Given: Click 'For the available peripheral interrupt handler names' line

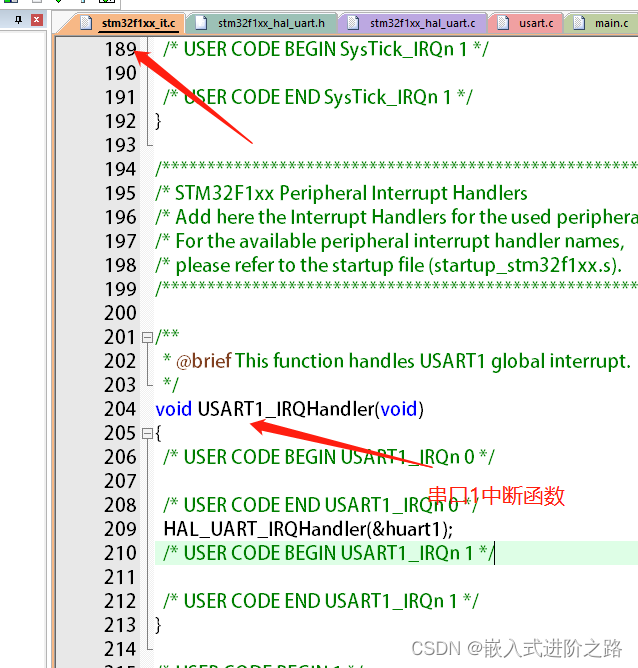Looking at the screenshot, I should (390, 242).
